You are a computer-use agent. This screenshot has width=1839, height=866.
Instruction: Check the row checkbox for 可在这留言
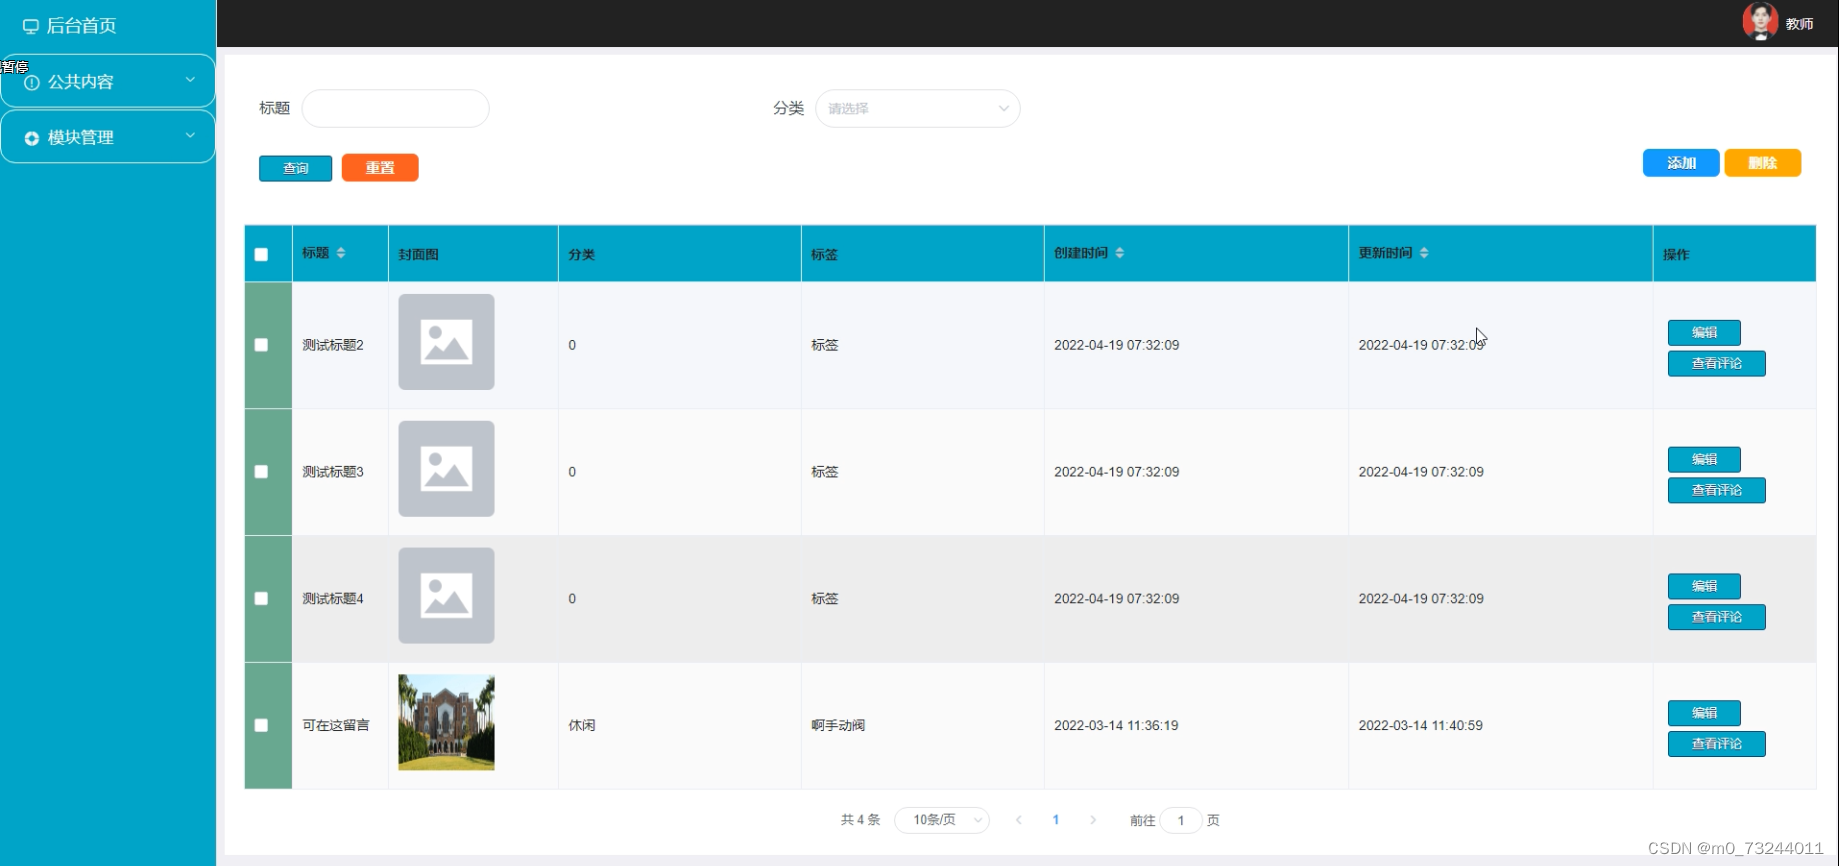261,726
